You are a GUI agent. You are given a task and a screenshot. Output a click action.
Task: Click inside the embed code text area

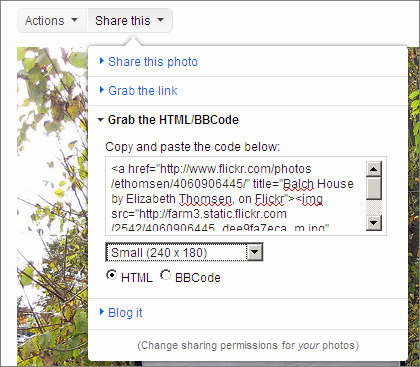click(236, 196)
